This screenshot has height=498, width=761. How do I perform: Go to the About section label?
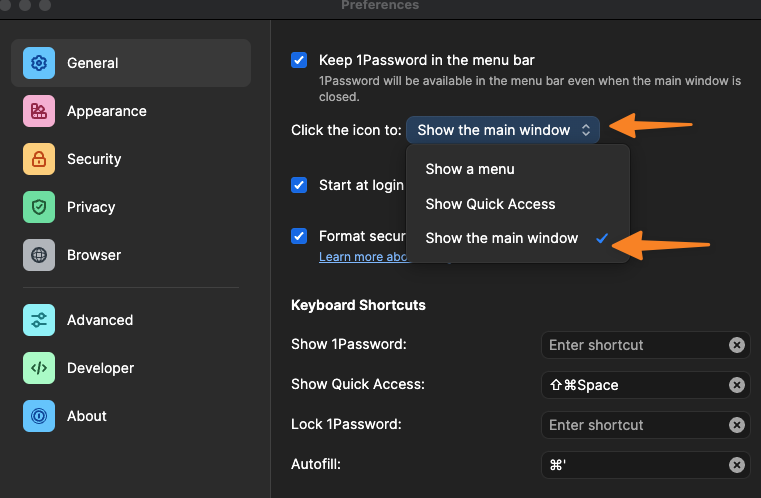pyautogui.click(x=87, y=416)
